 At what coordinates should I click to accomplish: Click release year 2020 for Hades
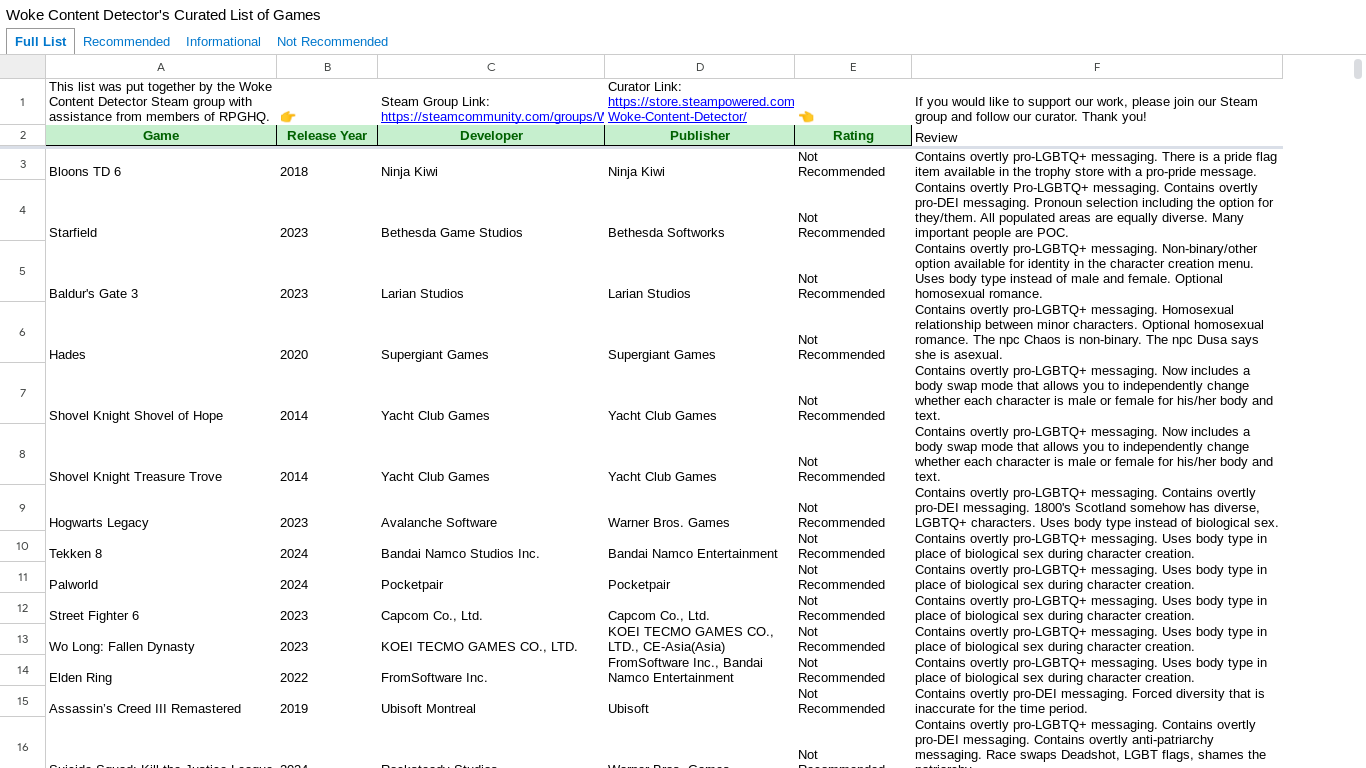pos(327,332)
